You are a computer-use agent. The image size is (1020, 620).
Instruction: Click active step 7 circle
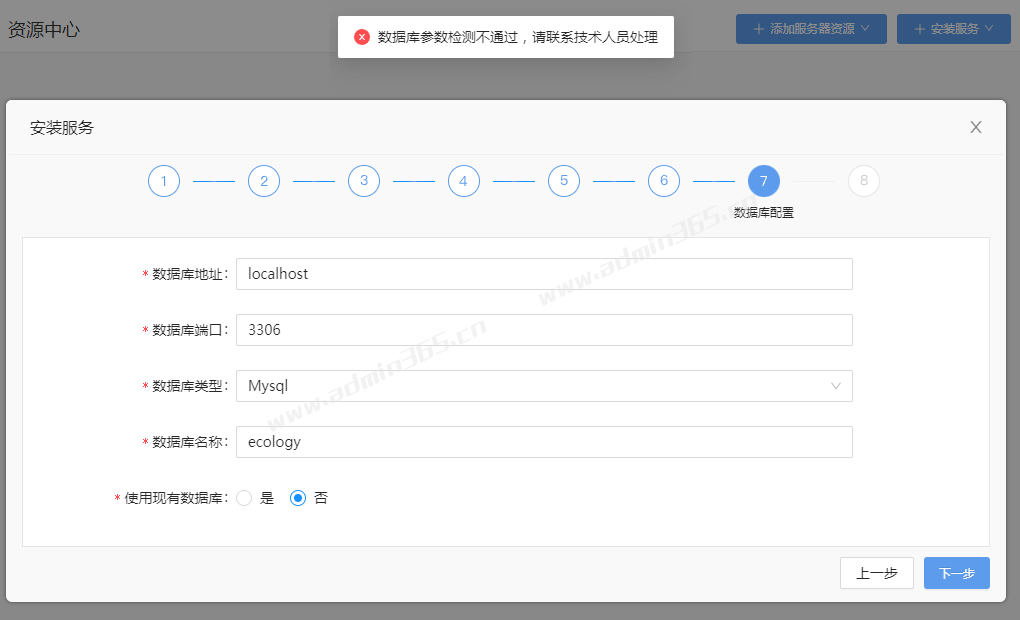tap(764, 181)
